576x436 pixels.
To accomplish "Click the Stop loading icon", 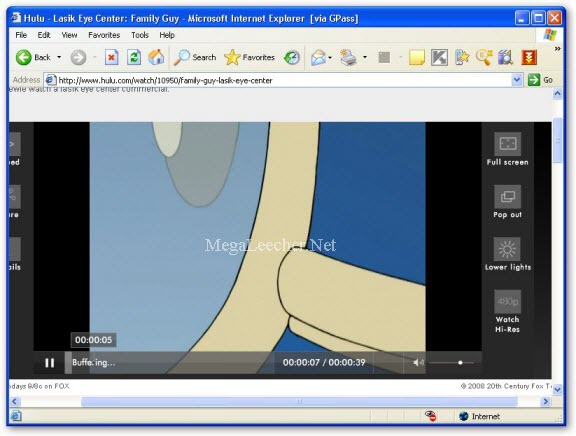I will (111, 57).
